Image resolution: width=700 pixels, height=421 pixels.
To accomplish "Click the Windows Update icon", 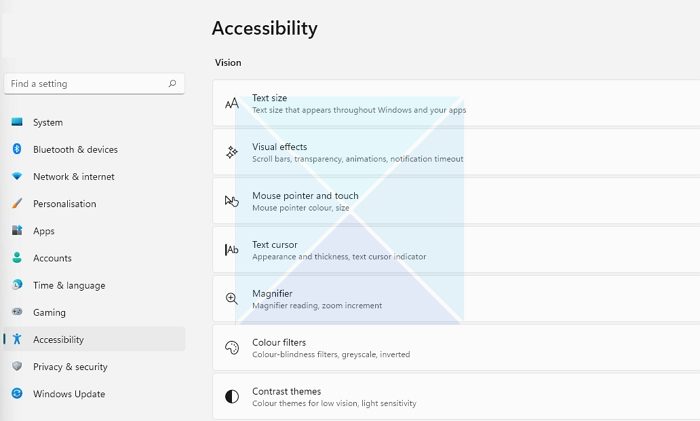I will click(x=17, y=394).
